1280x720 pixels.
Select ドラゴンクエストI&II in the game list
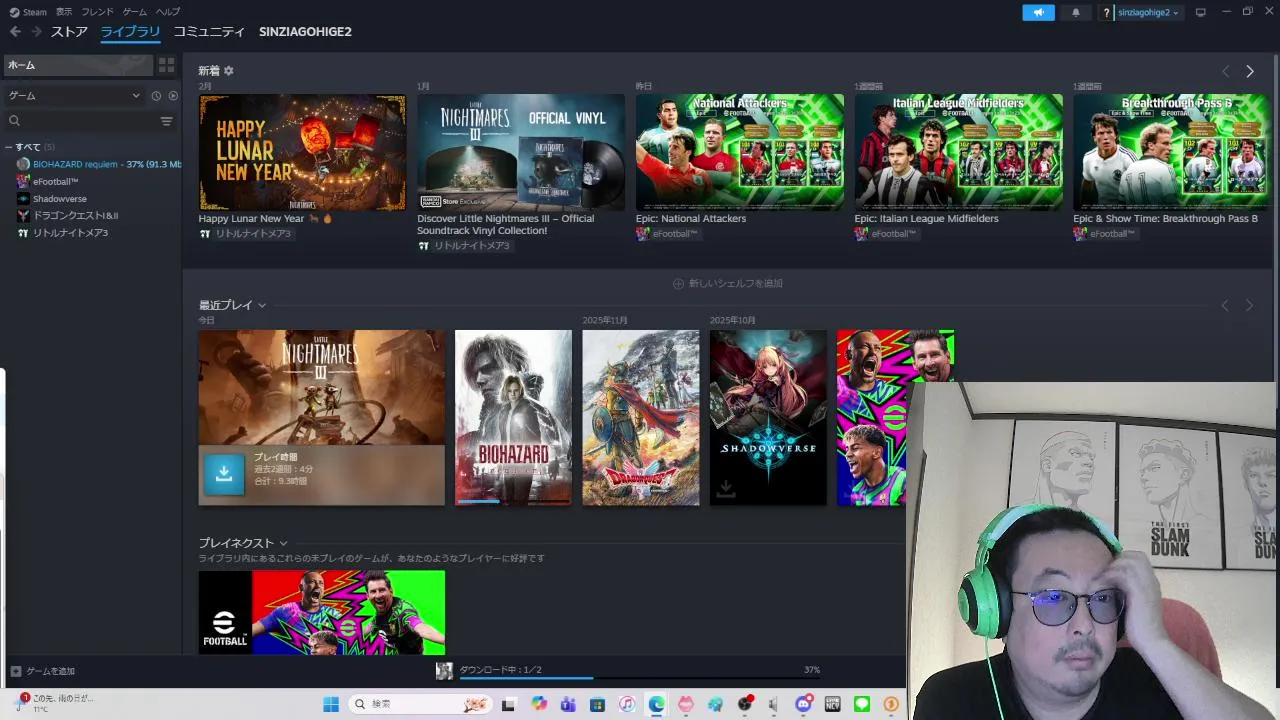[x=75, y=216]
